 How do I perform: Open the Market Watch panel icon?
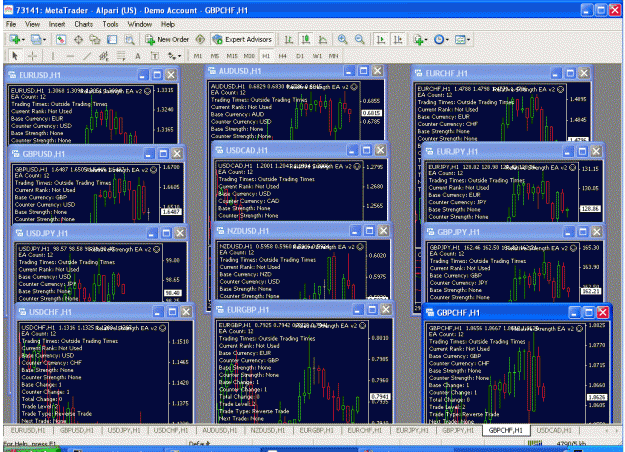[61, 39]
